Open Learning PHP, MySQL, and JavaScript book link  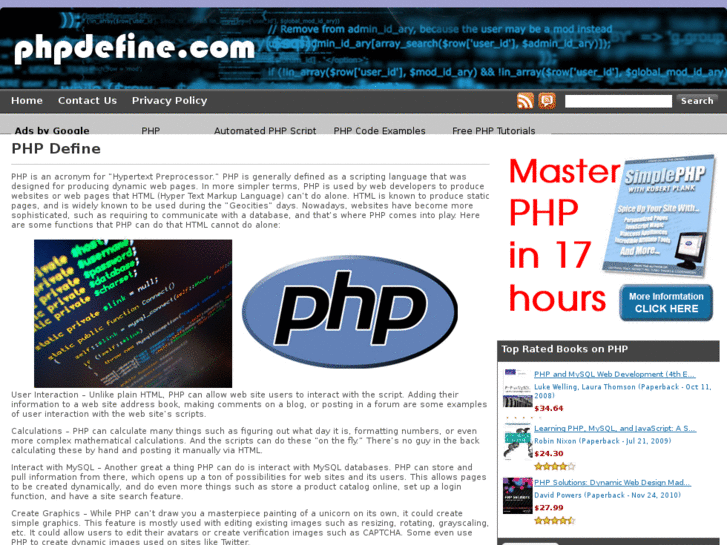(615, 429)
